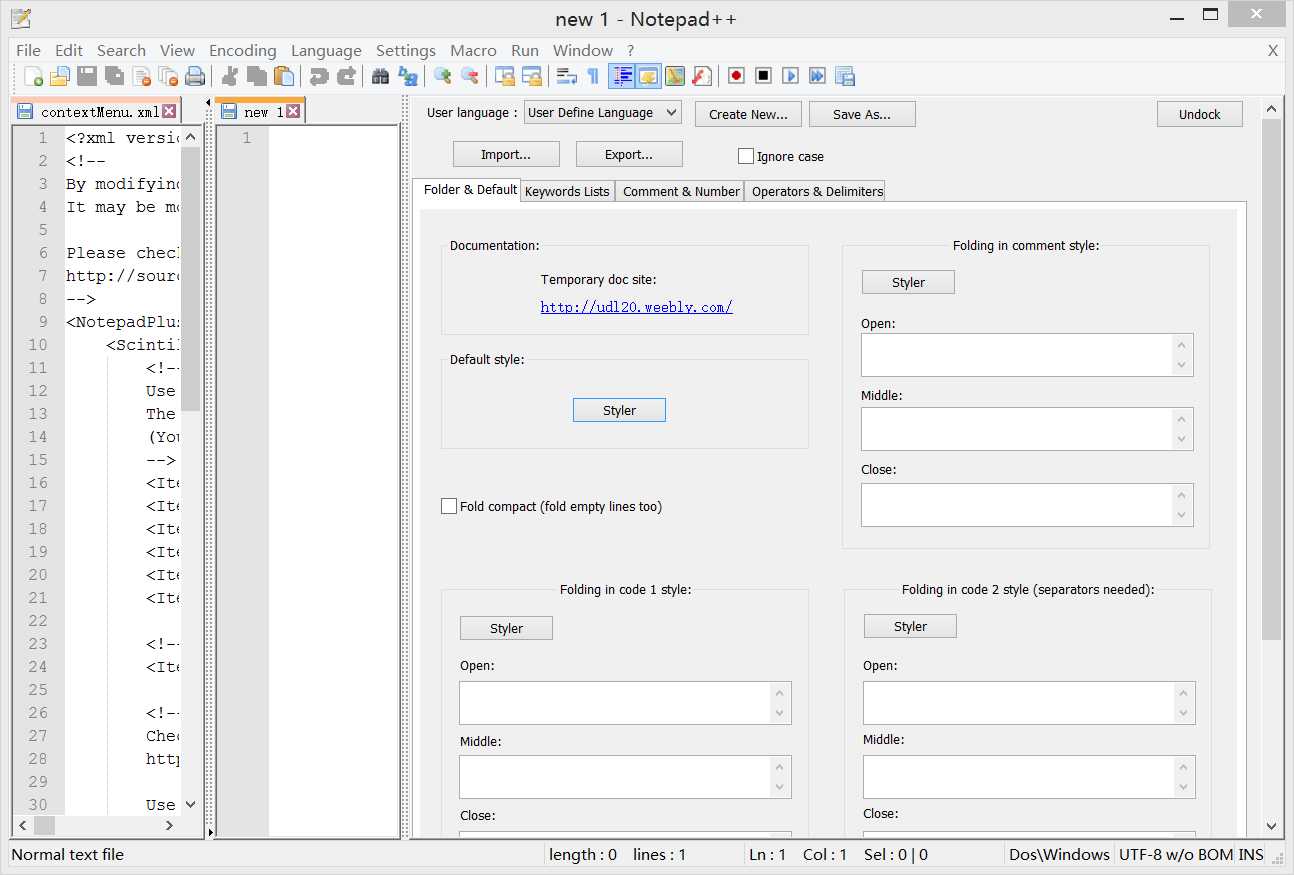Viewport: 1294px width, 875px height.
Task: Show all characters with pilcrow icon
Action: coord(593,76)
